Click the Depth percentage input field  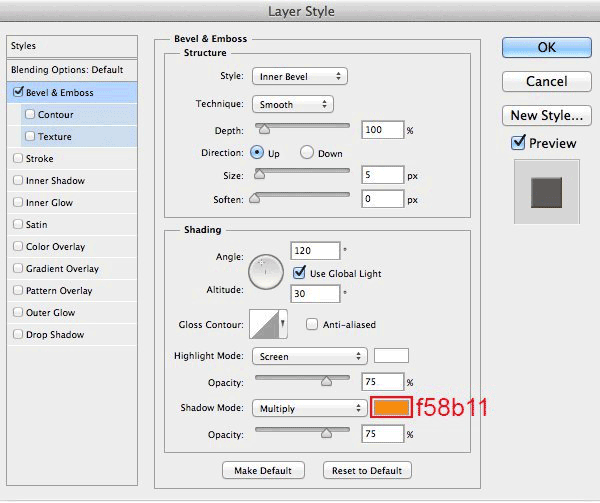[382, 130]
